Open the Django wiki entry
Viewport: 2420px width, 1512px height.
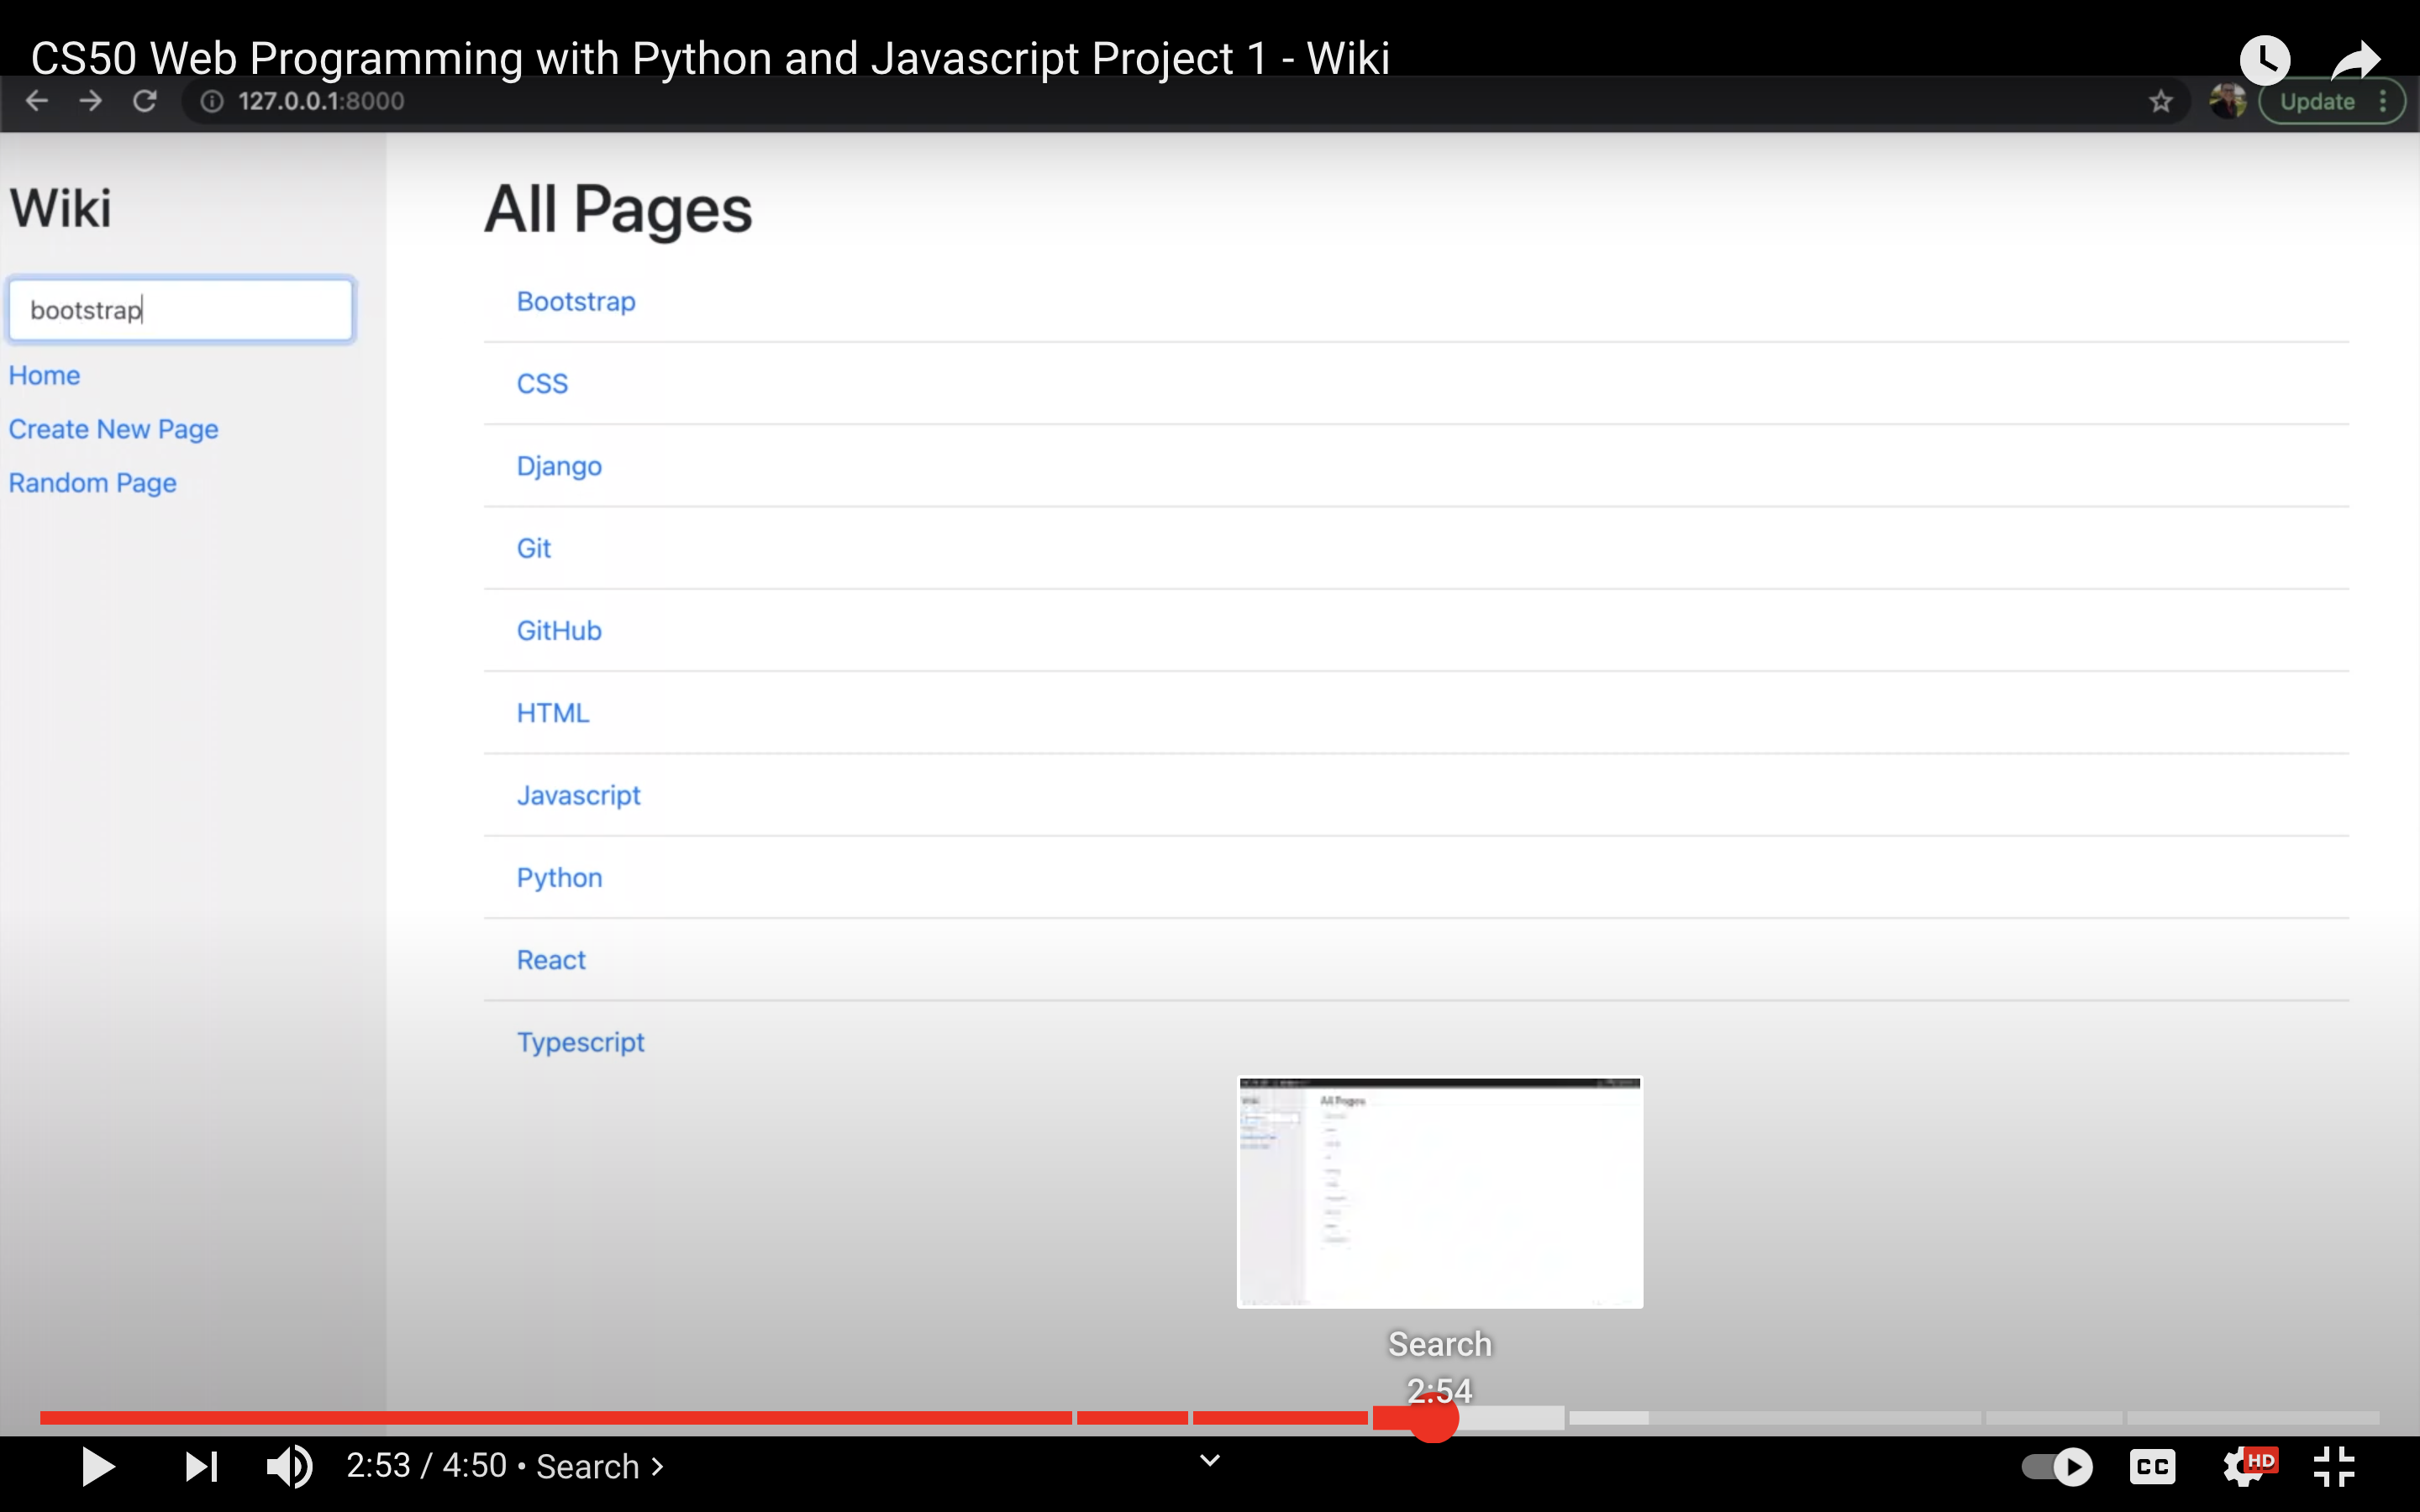[558, 466]
